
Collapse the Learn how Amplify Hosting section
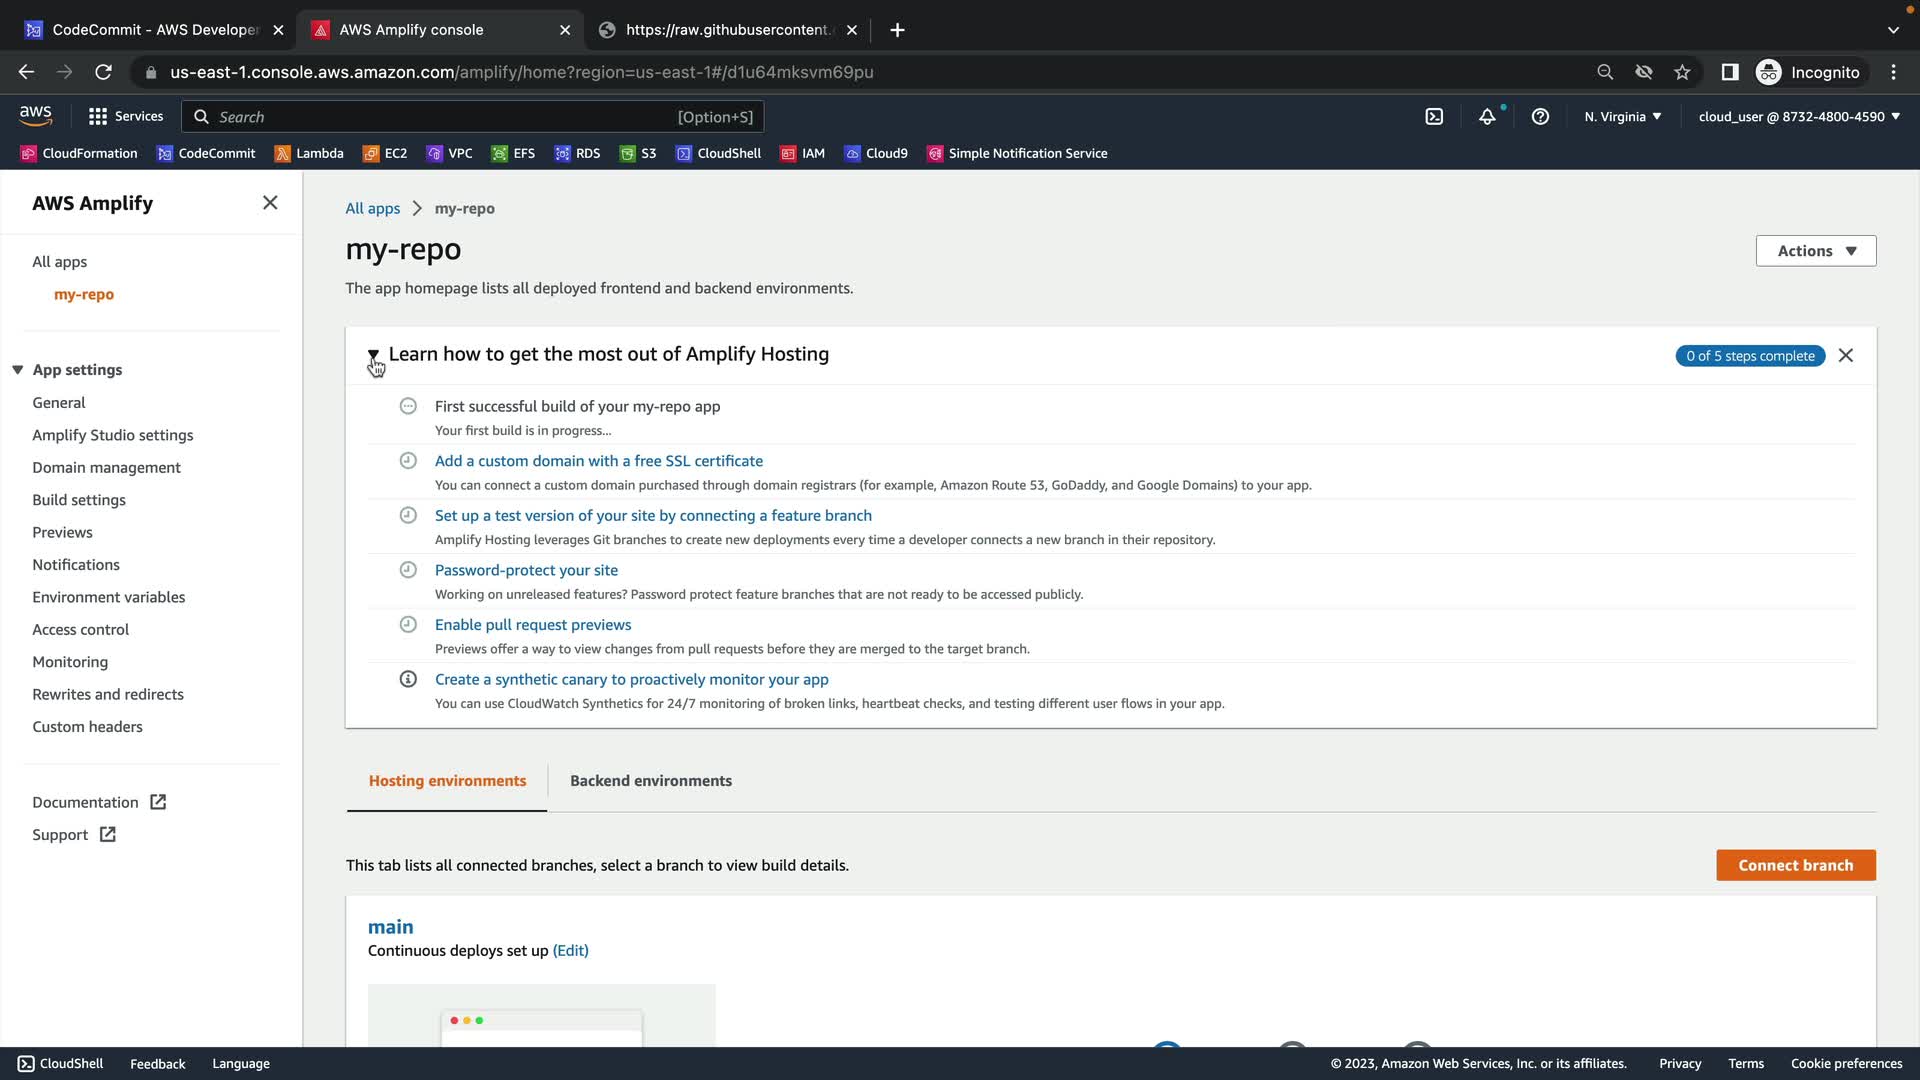(x=373, y=355)
